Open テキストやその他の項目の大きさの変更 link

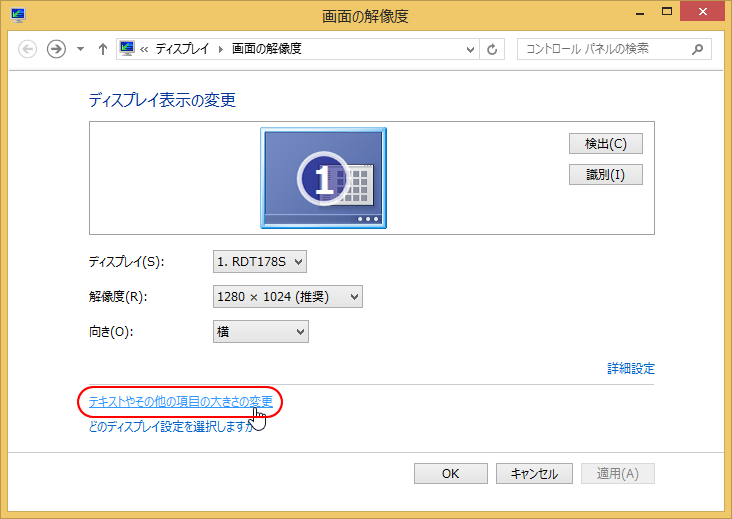click(x=181, y=402)
